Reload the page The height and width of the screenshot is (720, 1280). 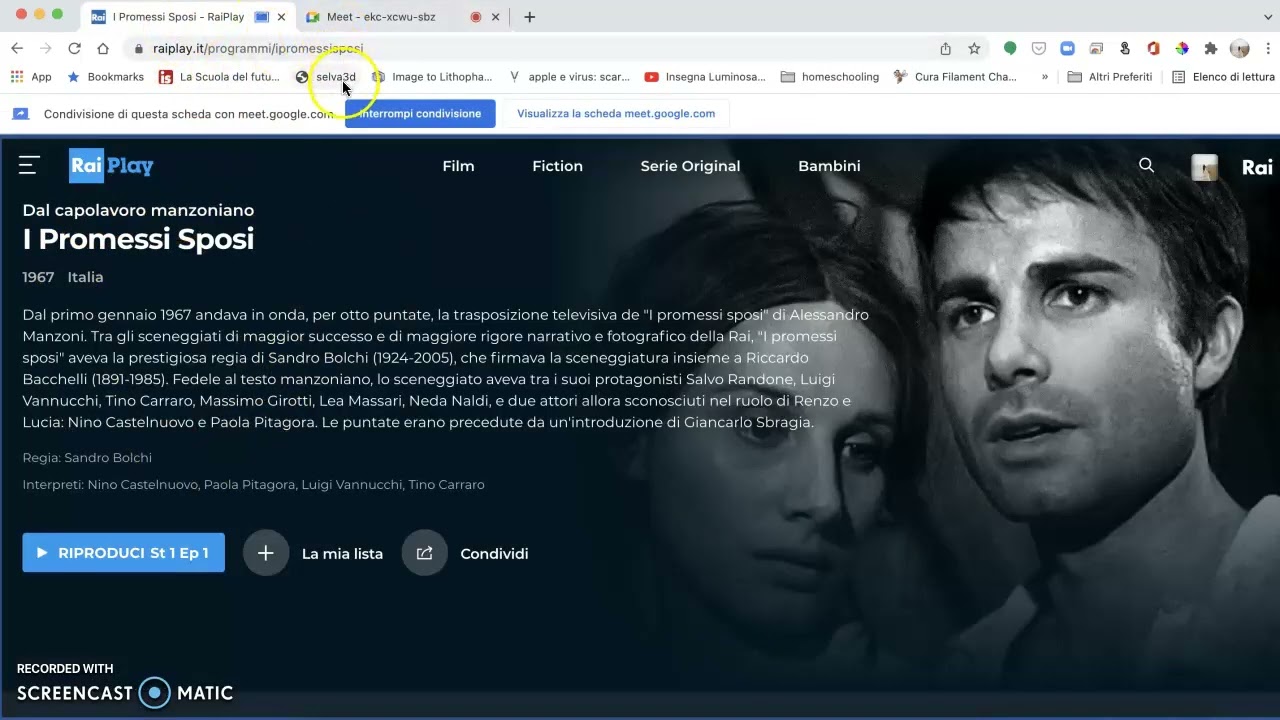(74, 48)
